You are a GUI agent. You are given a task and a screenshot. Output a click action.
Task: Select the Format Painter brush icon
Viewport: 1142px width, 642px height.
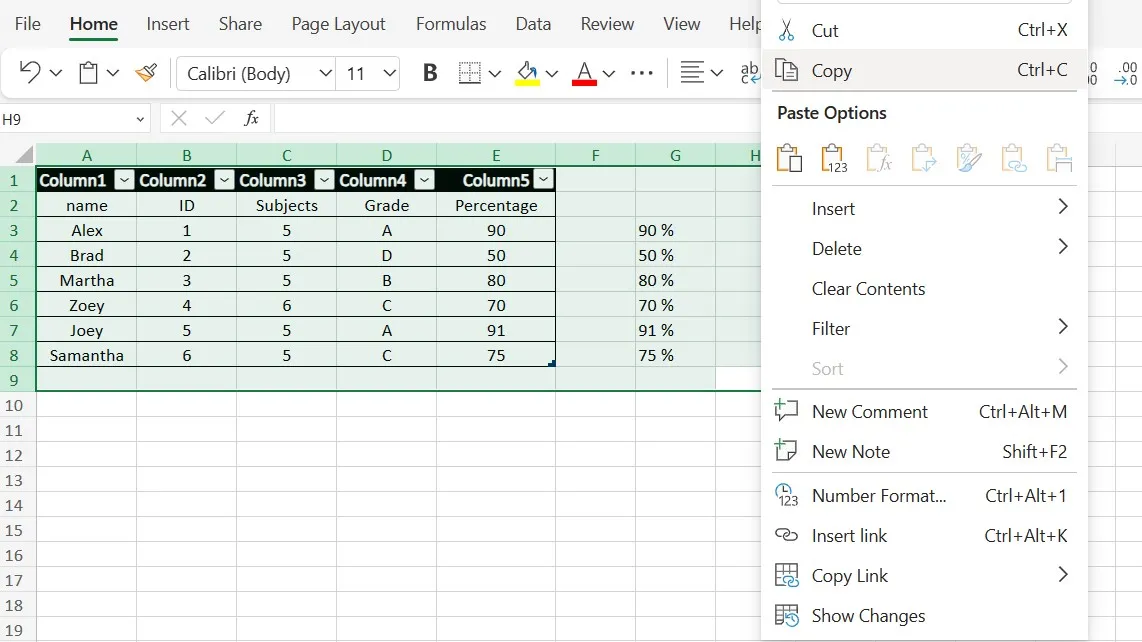tap(146, 72)
